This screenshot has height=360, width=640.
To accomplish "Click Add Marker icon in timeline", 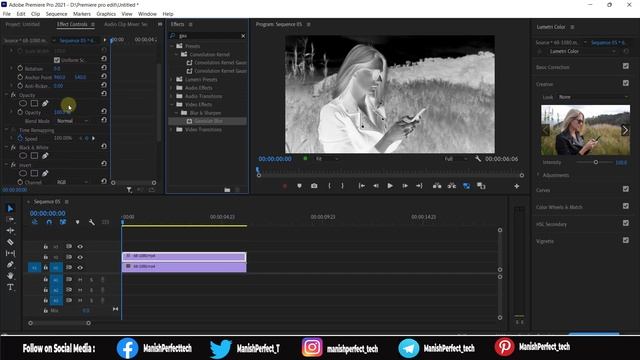I will 77,222.
